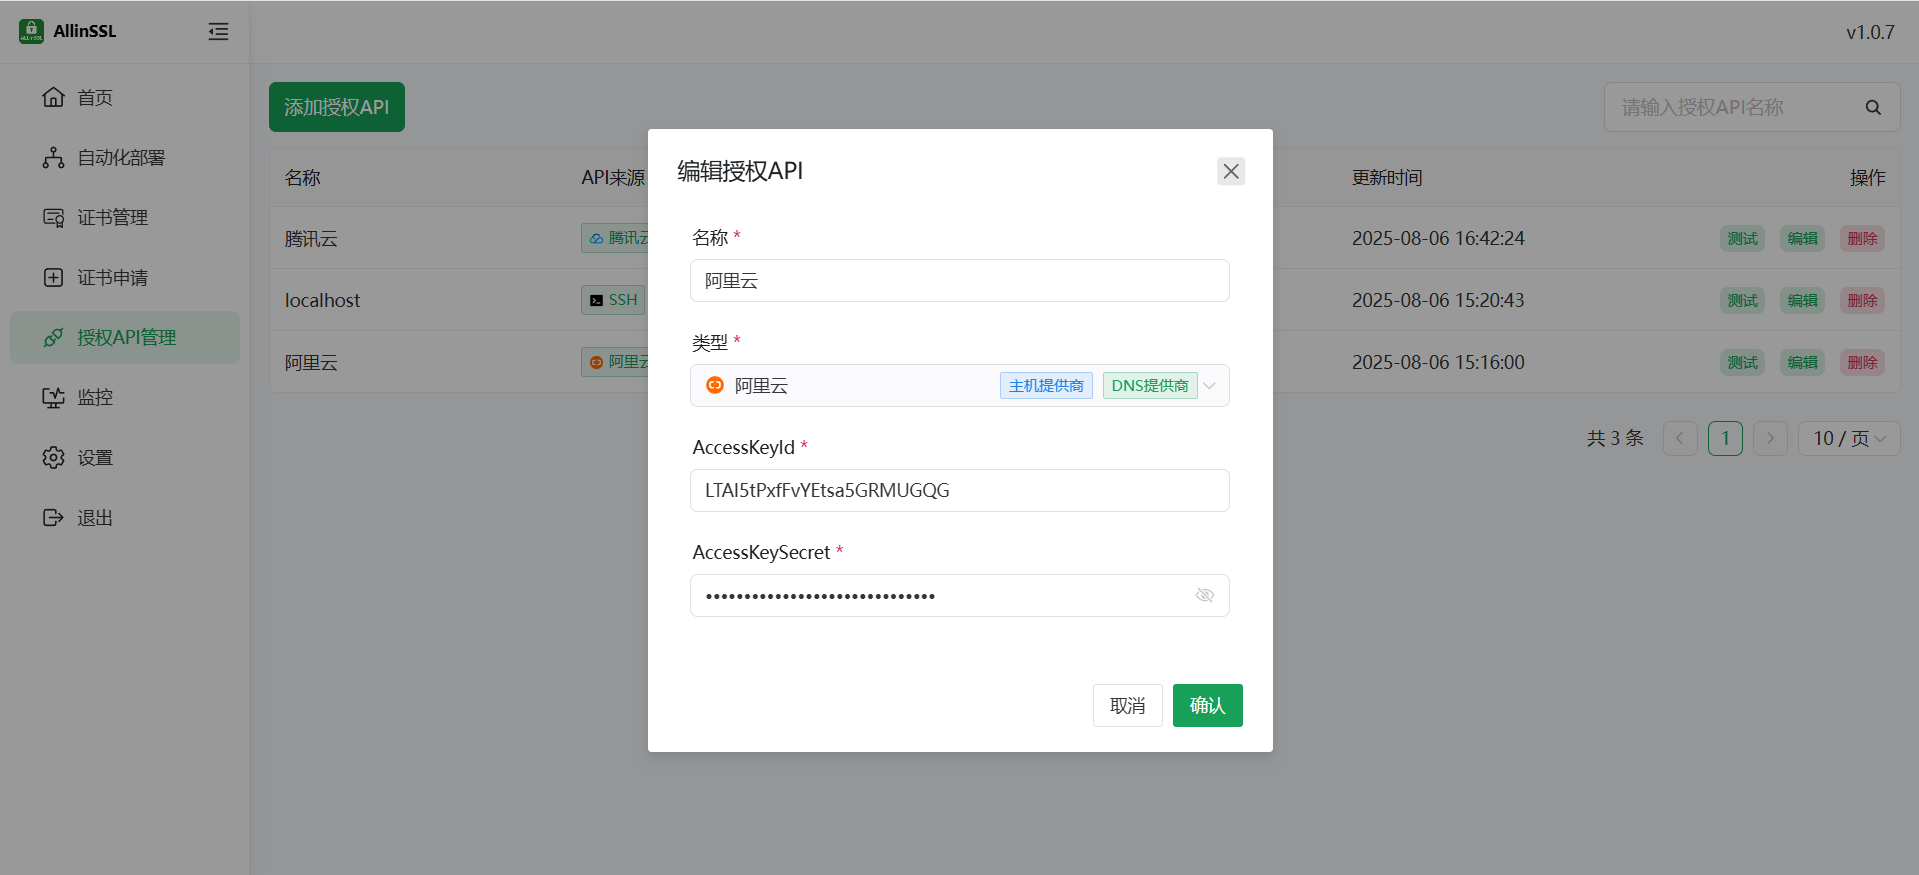This screenshot has width=1919, height=875.
Task: Expand the 类型 dropdown arrow
Action: pyautogui.click(x=1209, y=386)
